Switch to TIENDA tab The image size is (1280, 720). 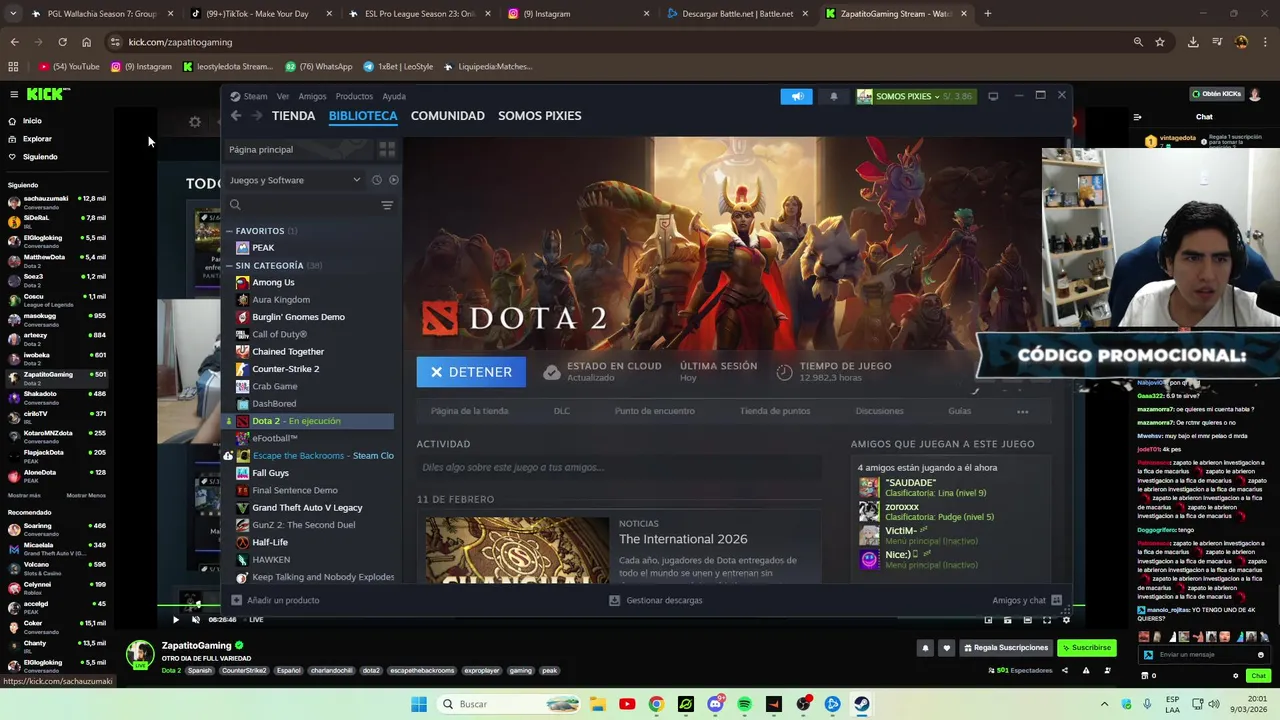(293, 116)
